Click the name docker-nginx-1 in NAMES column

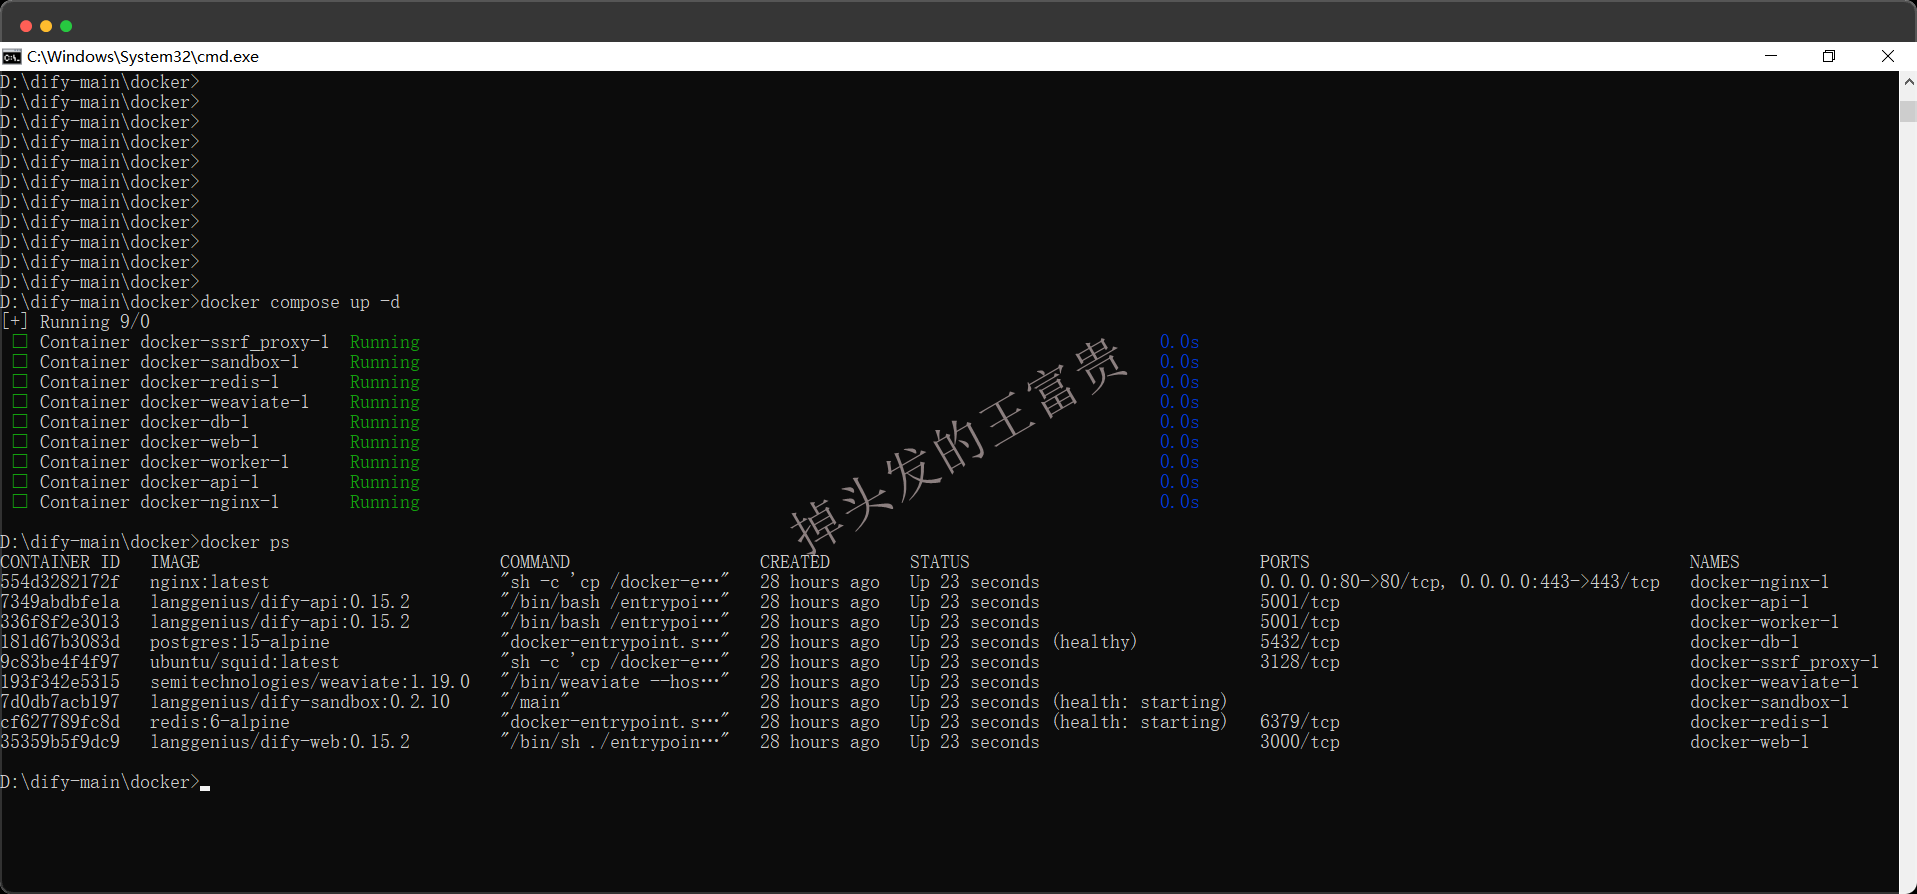pos(1760,582)
